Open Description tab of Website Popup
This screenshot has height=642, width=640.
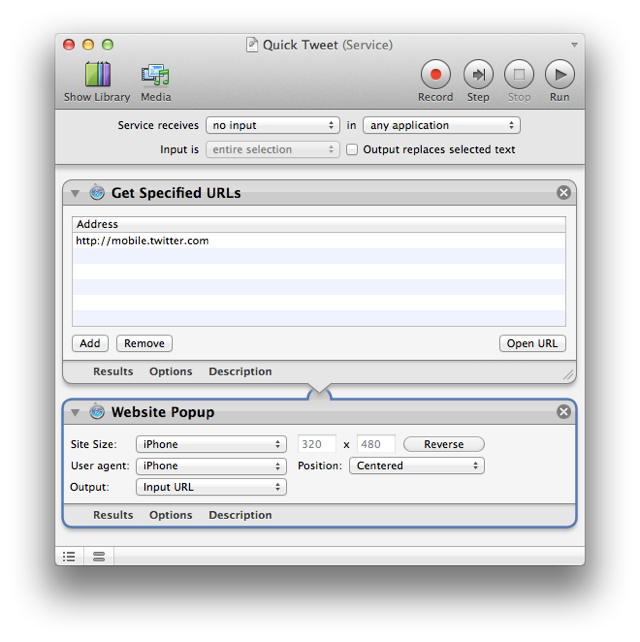coord(240,516)
